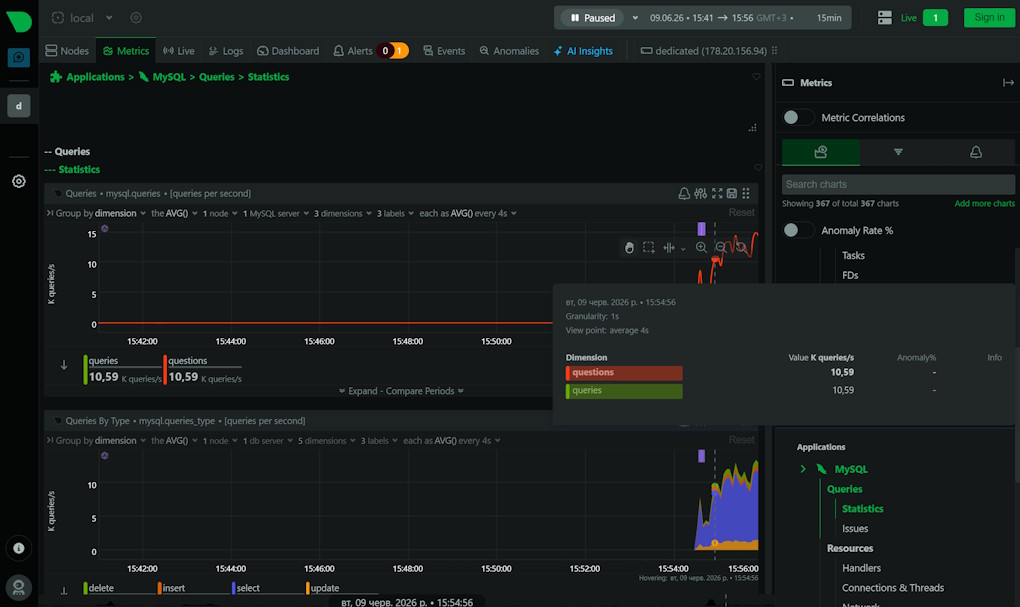Open the alerts bell tab in Metrics panel
The image size is (1020, 607).
976,152
